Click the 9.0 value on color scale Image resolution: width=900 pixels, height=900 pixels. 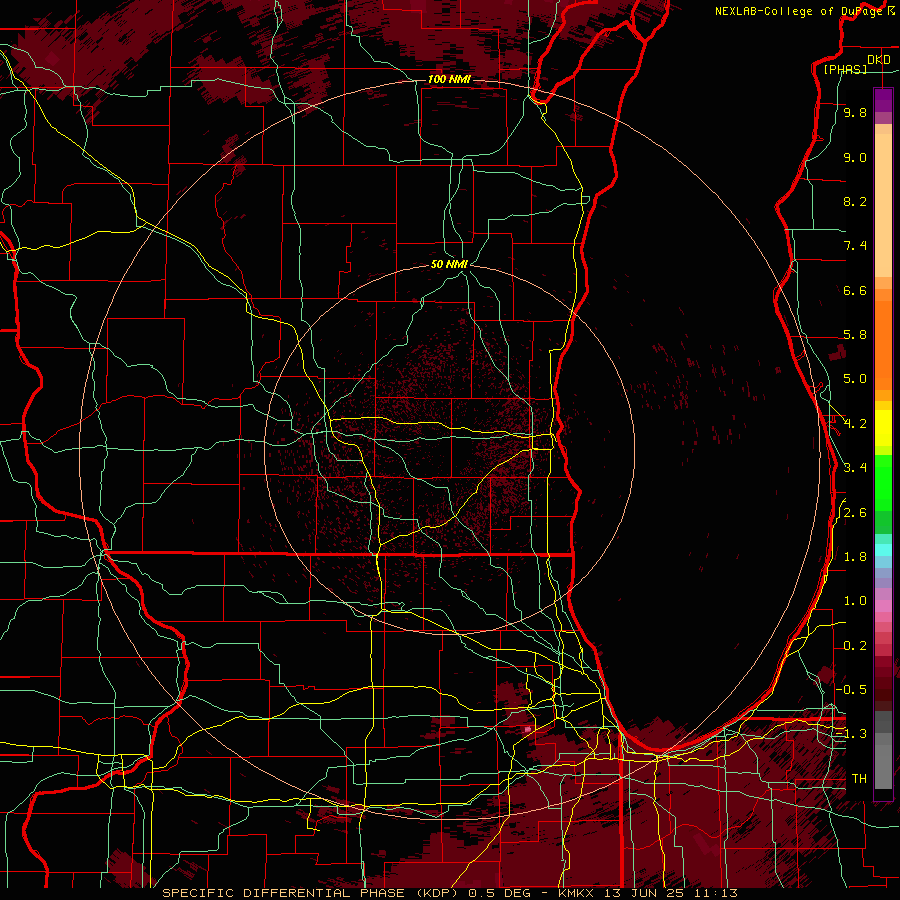coord(855,157)
